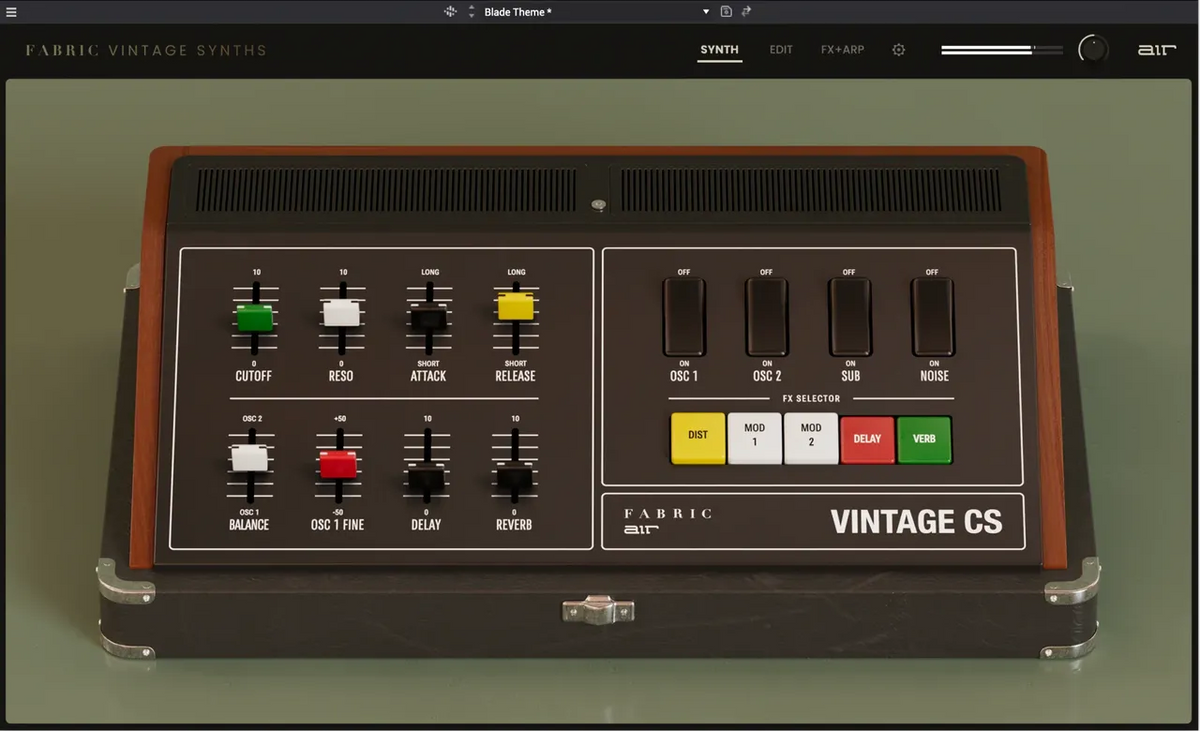Switch to the FX+ARP tab
The image size is (1200, 731).
point(842,50)
